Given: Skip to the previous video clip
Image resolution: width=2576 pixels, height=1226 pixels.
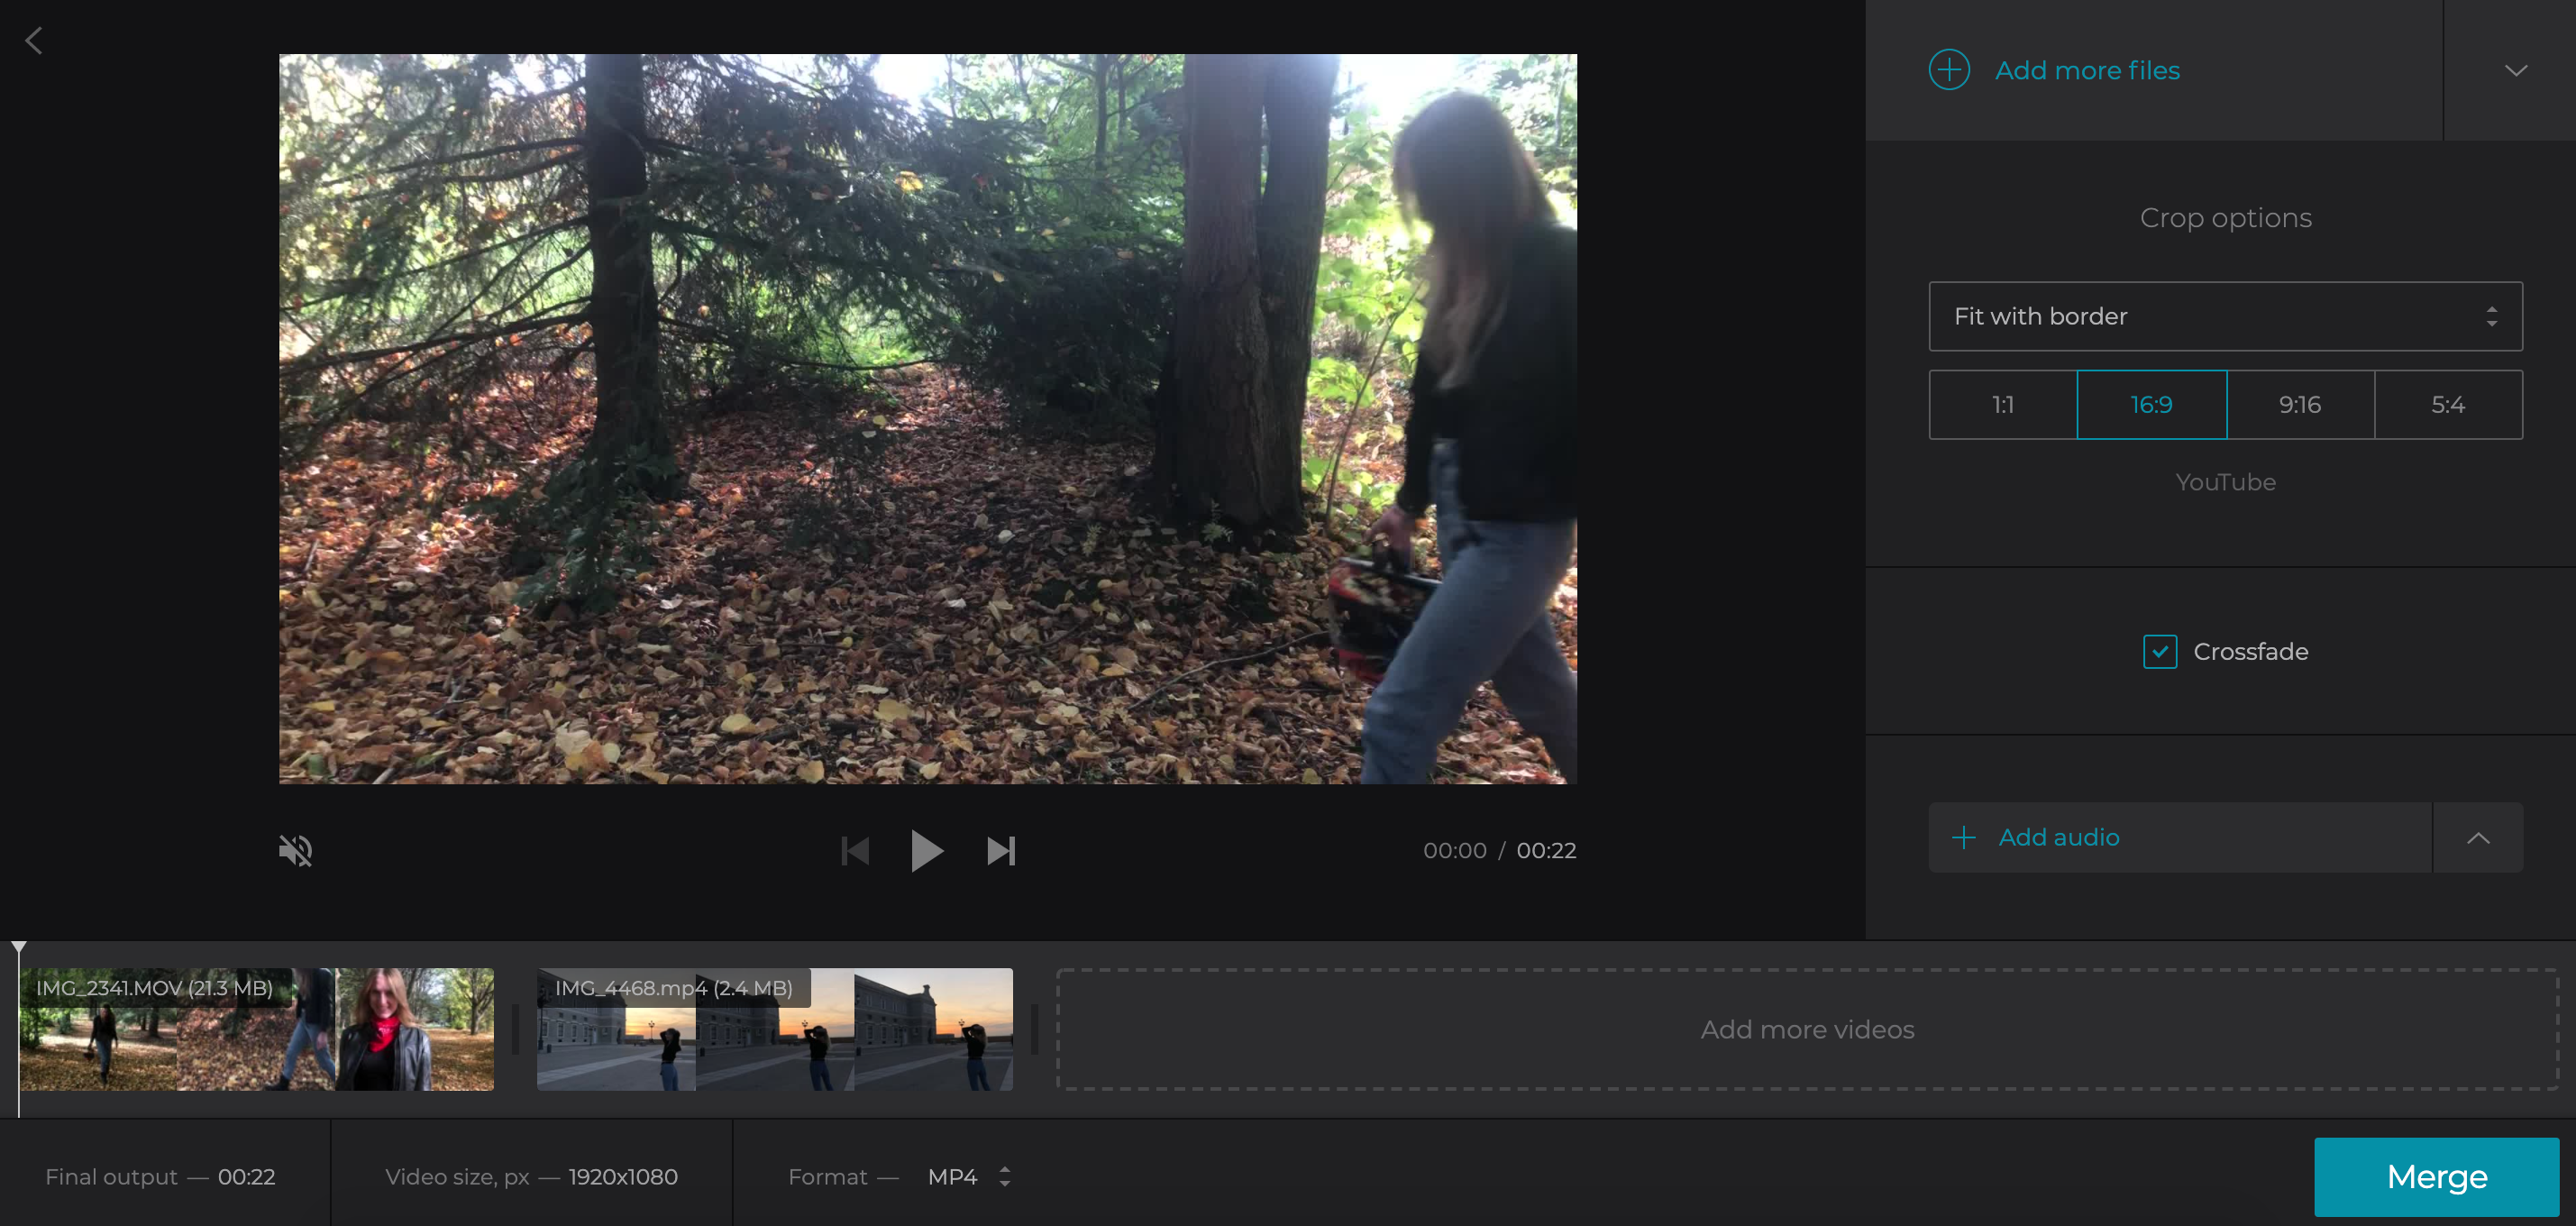Looking at the screenshot, I should [855, 851].
